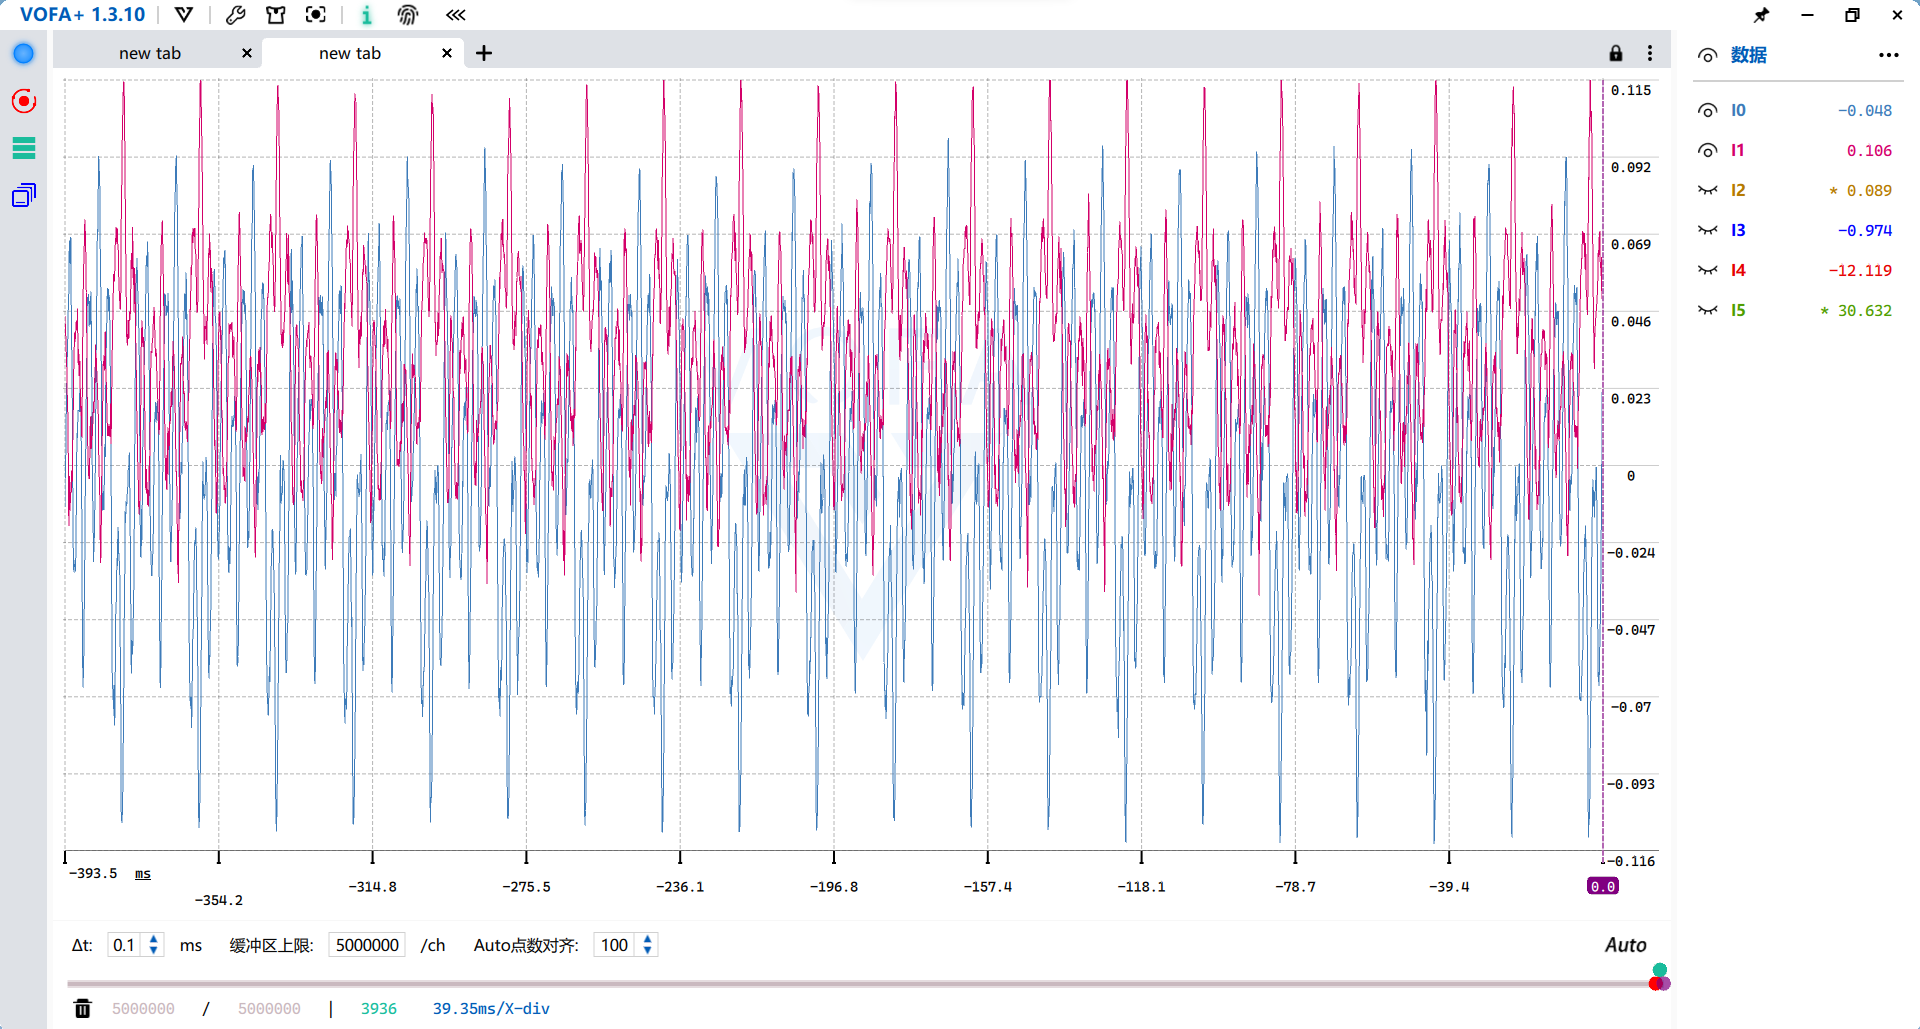Viewport: 1920px width, 1029px height.
Task: Select the I4 channel label
Action: tap(1738, 270)
